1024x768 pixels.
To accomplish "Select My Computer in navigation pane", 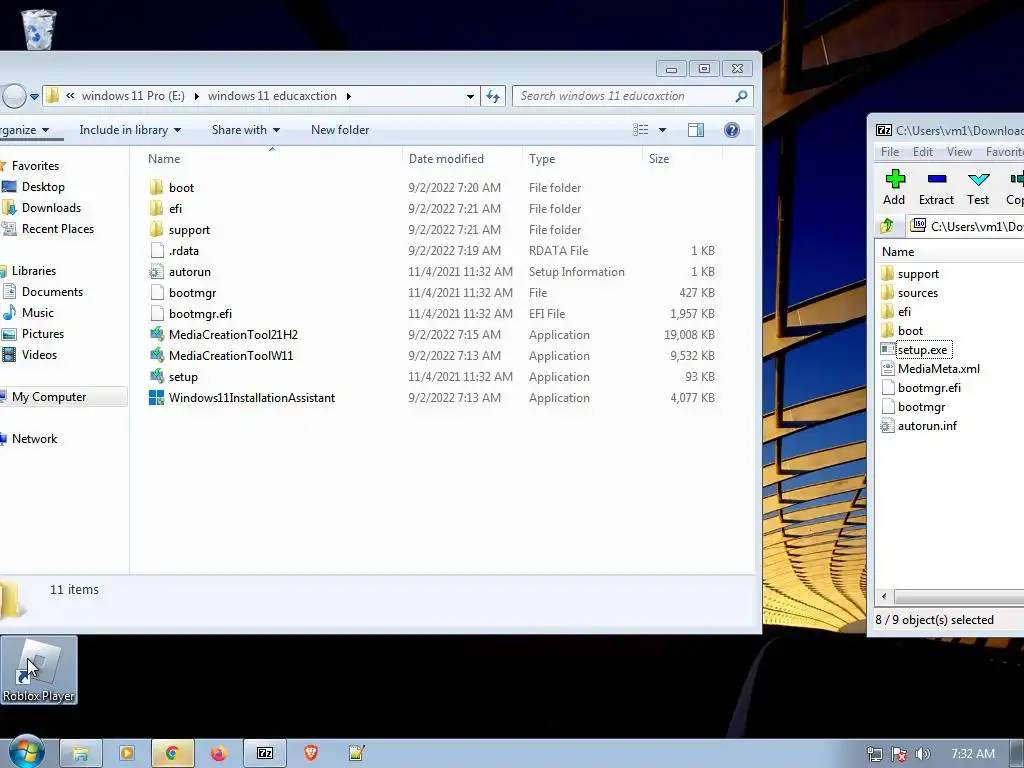I will tap(49, 397).
